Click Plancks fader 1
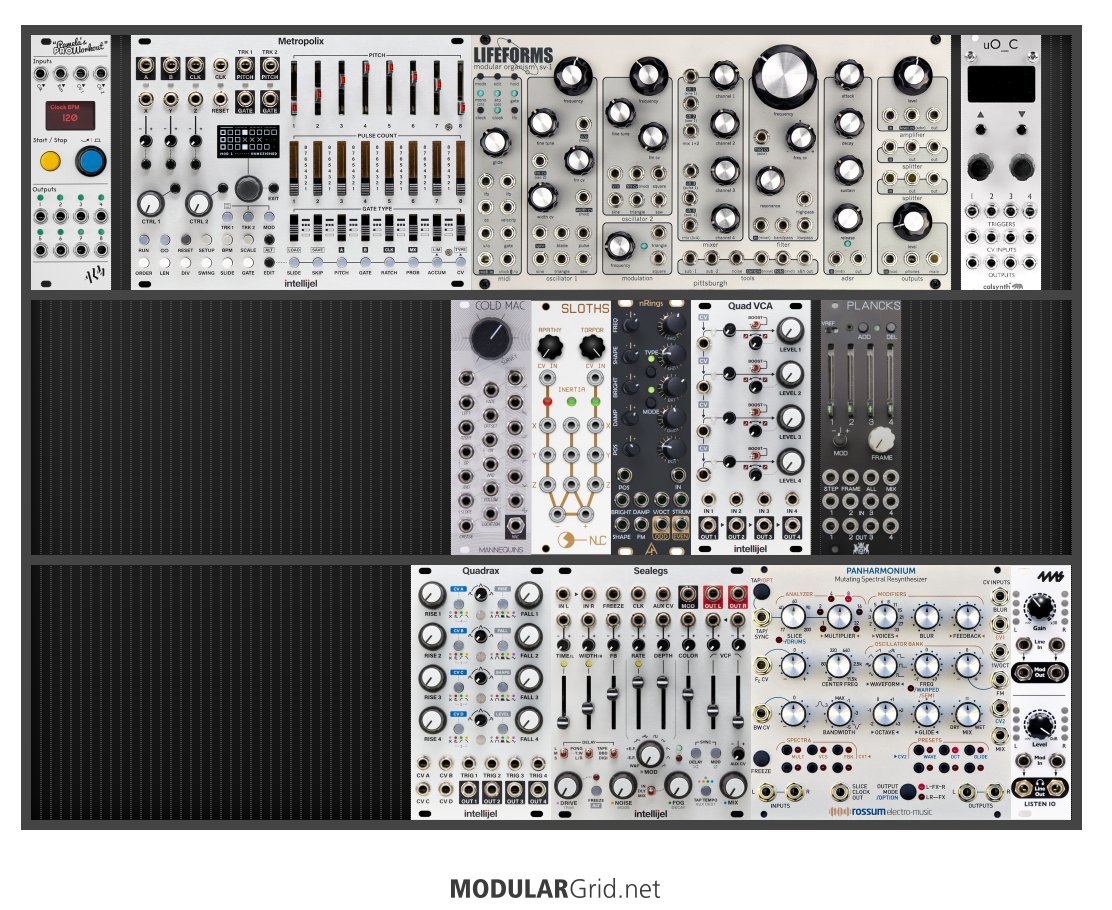 coord(832,379)
